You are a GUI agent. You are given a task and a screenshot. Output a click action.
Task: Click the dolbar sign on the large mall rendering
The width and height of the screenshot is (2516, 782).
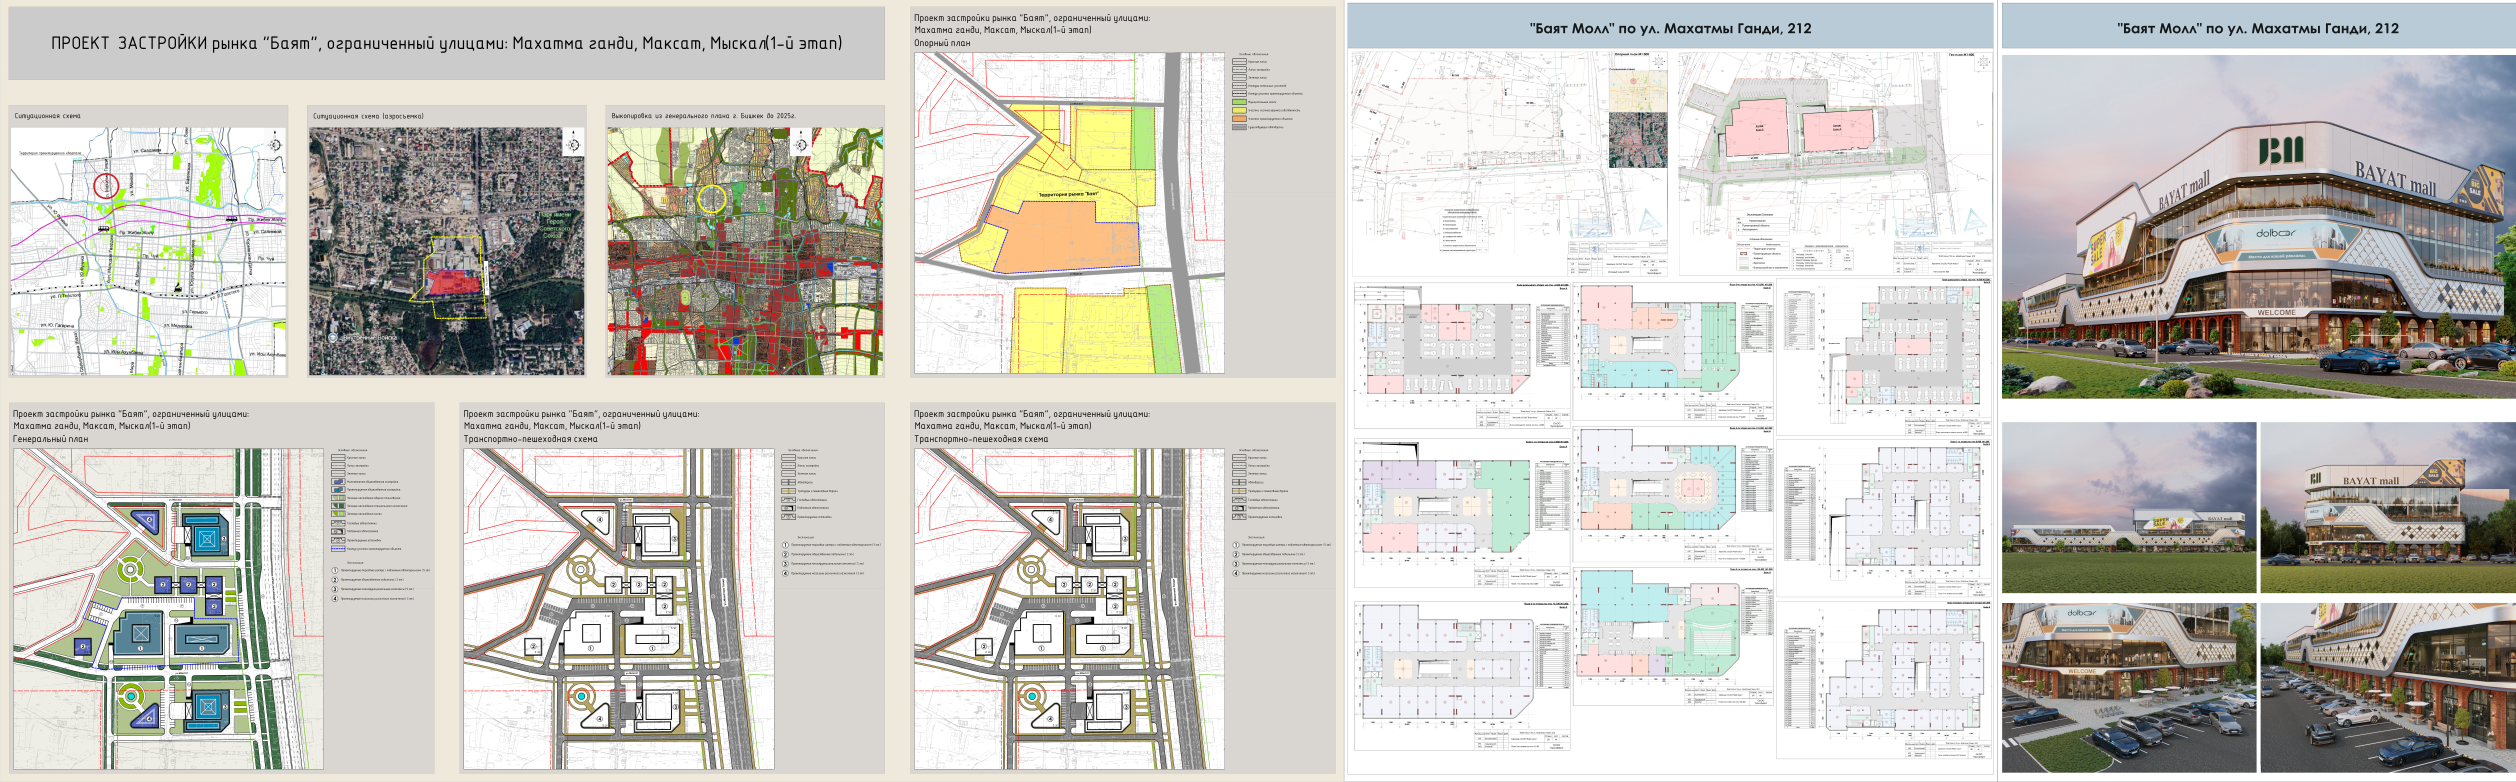(2275, 233)
